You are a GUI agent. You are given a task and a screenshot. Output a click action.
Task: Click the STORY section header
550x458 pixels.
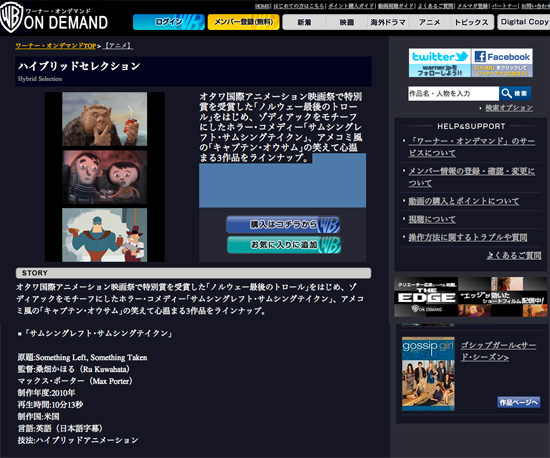click(193, 273)
